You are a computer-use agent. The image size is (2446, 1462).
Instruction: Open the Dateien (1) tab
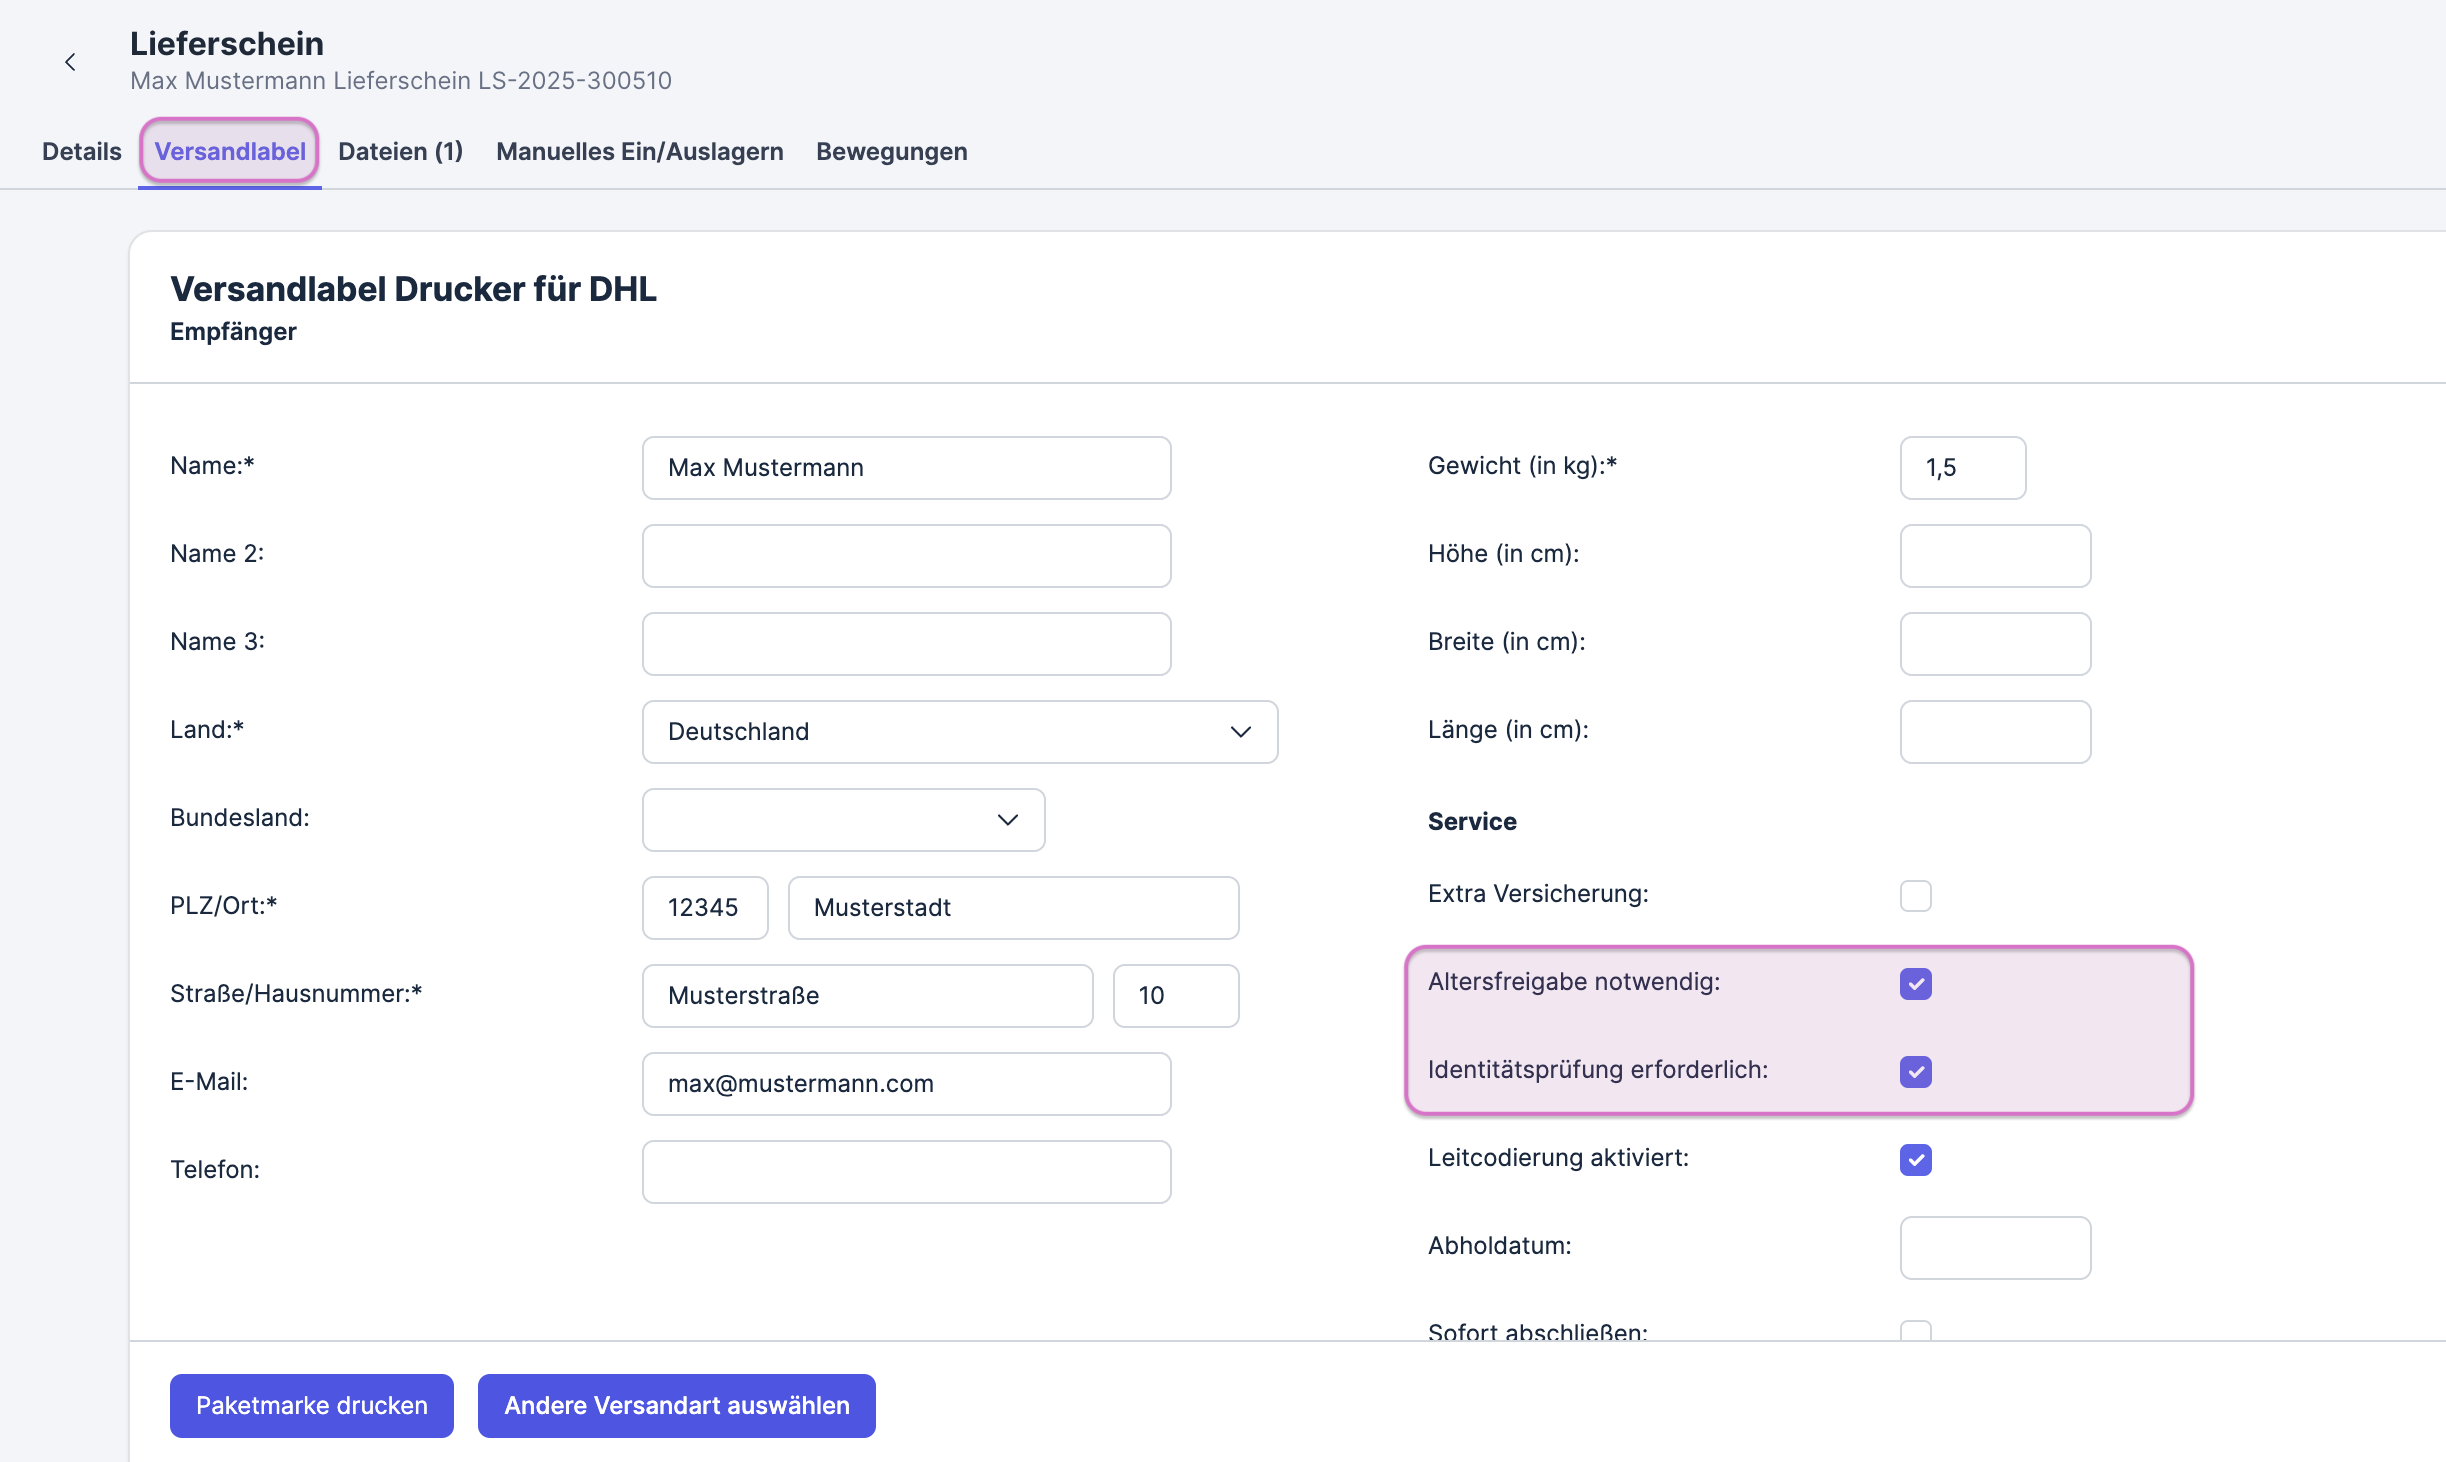[x=400, y=152]
